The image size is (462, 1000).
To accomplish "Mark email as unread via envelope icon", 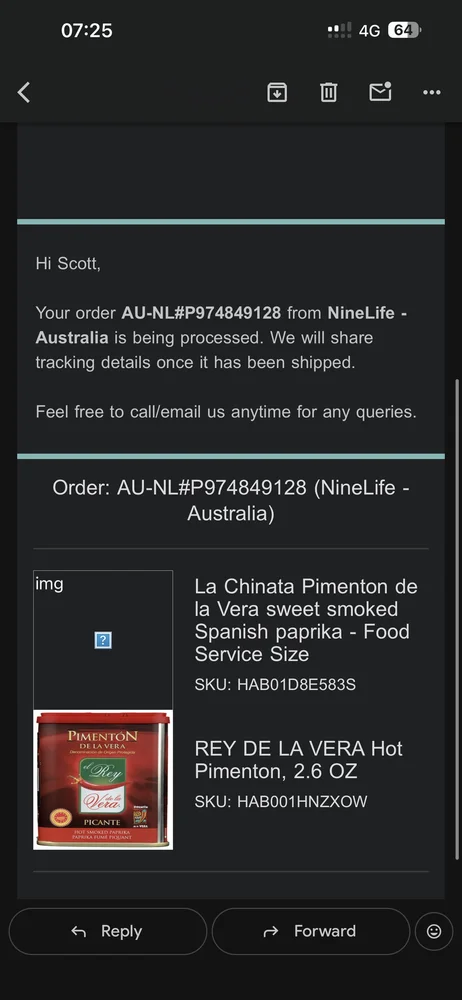I will [380, 92].
